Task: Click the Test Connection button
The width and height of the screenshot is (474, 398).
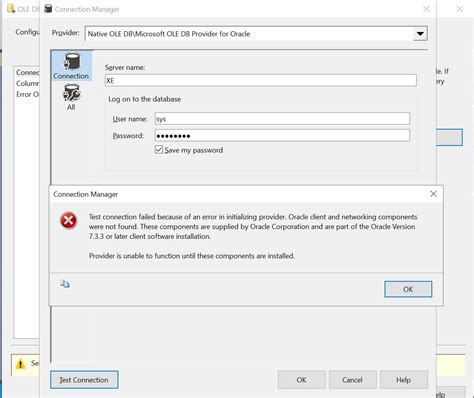Action: pos(84,380)
